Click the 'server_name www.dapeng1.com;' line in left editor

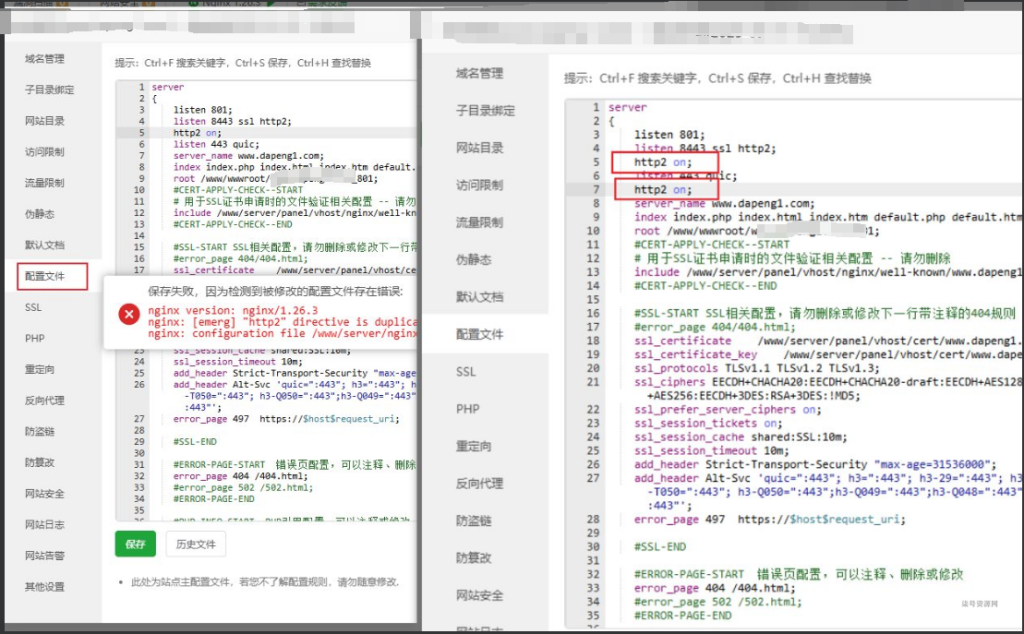[248, 155]
